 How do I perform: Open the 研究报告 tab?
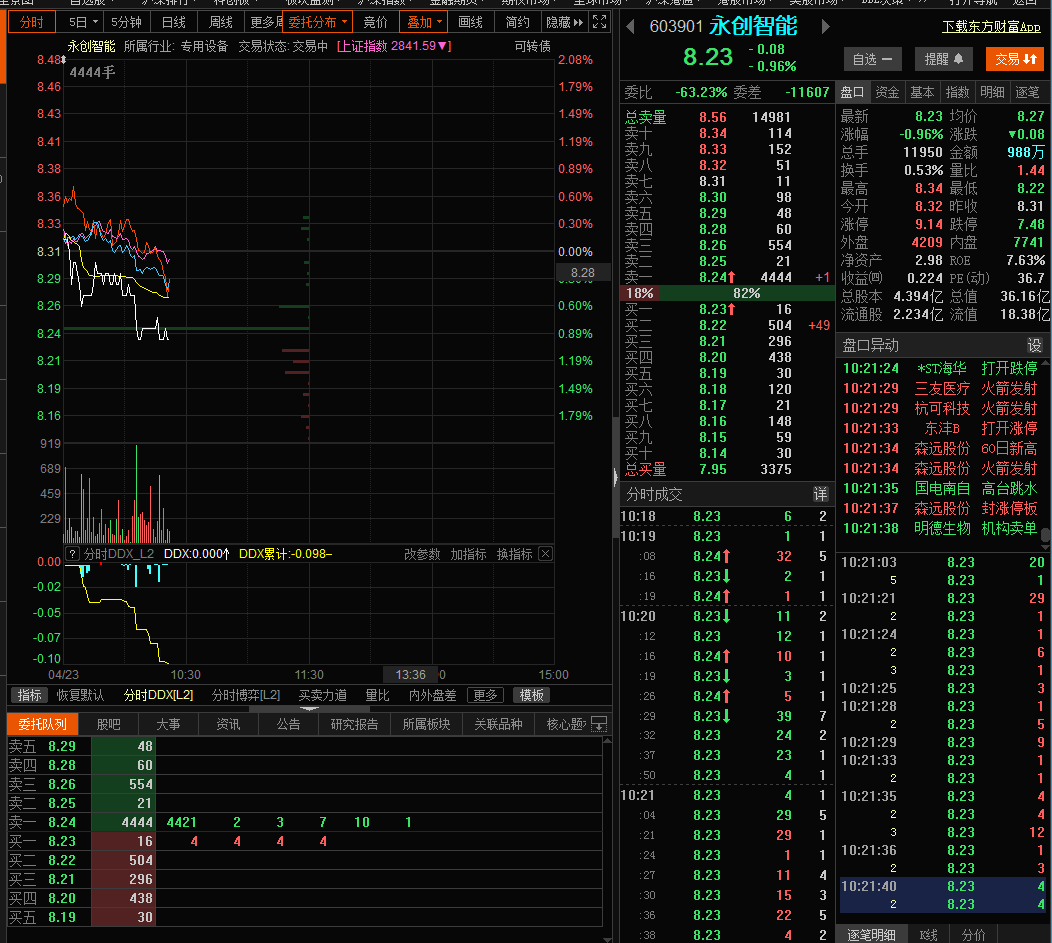pos(354,724)
